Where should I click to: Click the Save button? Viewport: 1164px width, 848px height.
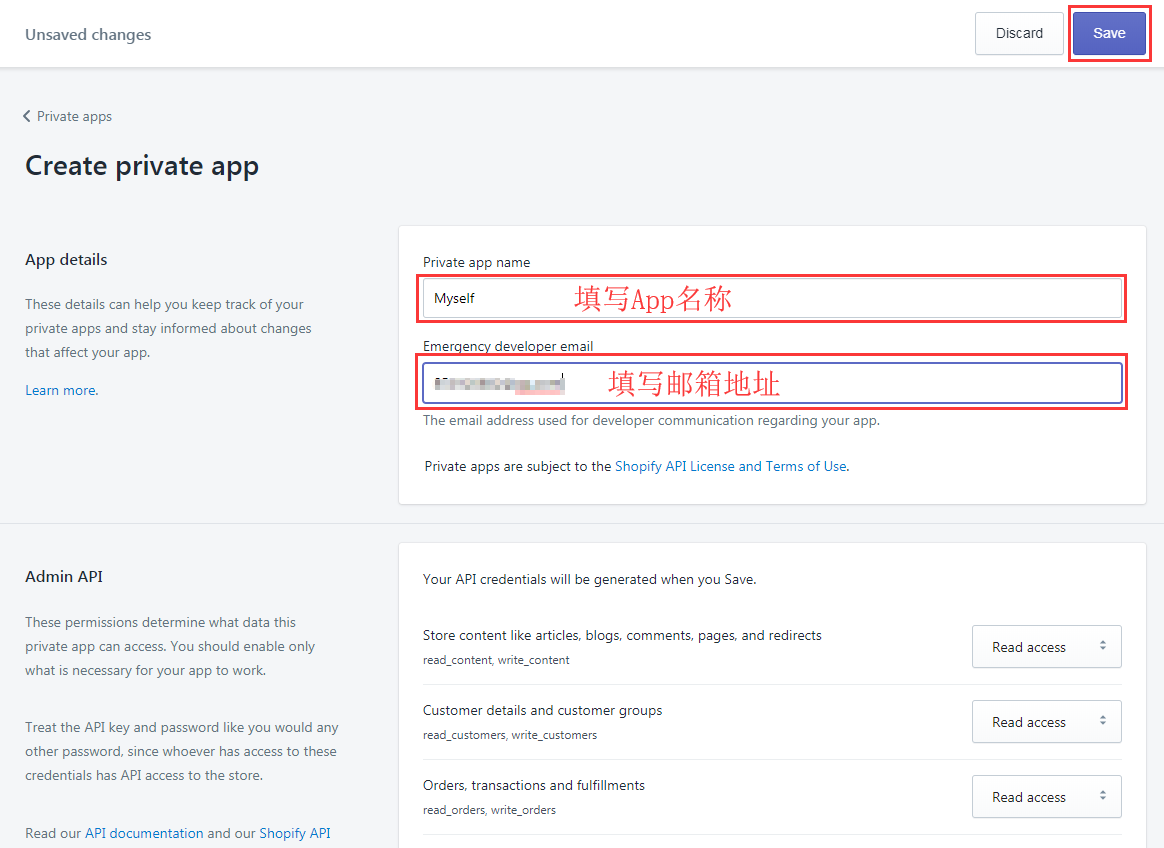point(1109,33)
